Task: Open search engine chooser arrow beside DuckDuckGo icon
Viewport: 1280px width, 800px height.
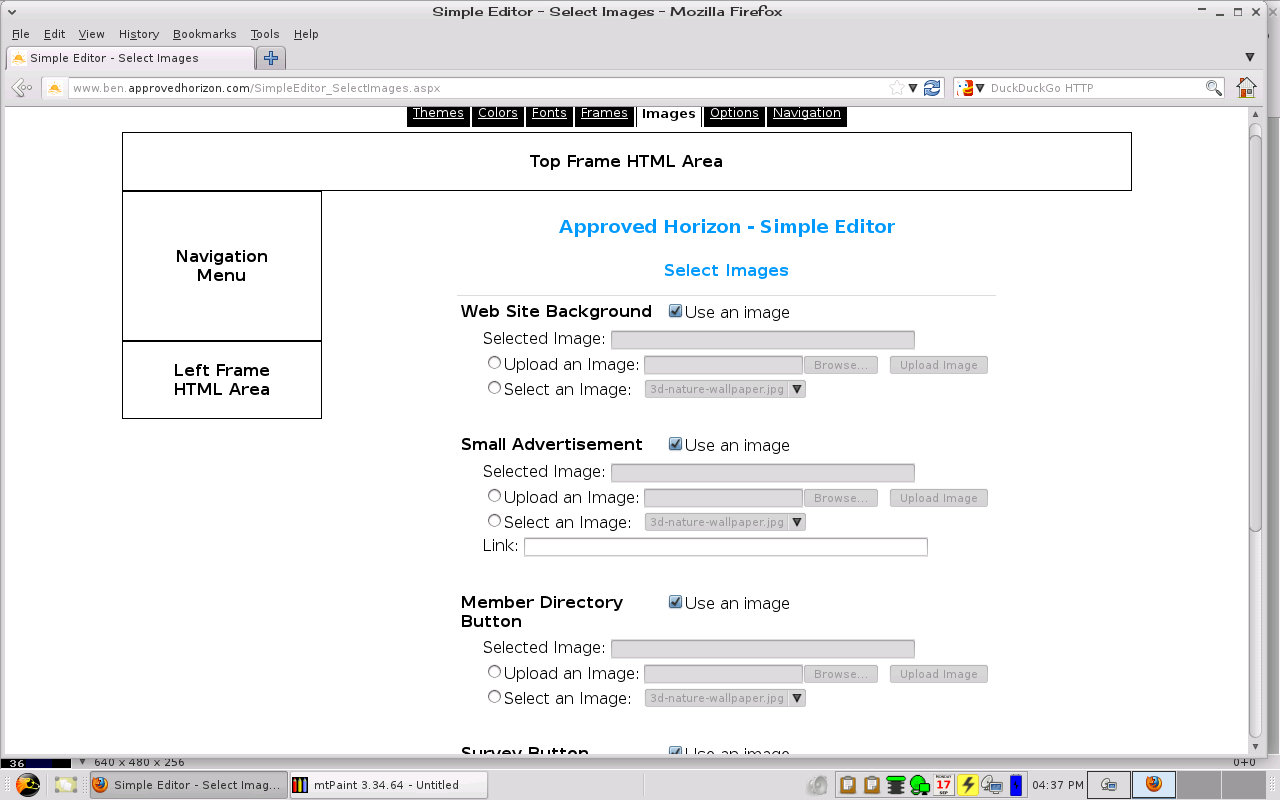Action: (x=980, y=88)
